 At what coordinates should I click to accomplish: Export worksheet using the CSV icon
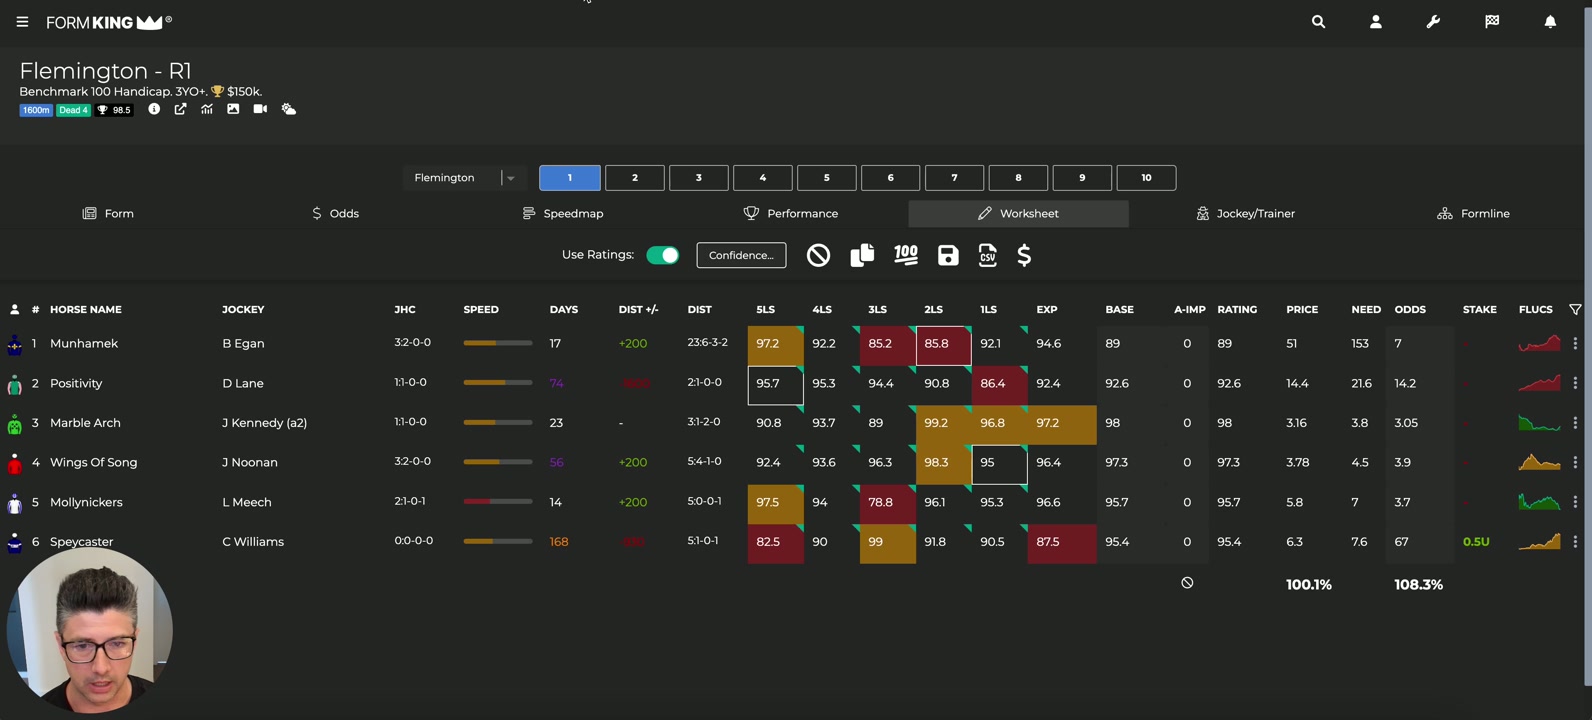987,256
